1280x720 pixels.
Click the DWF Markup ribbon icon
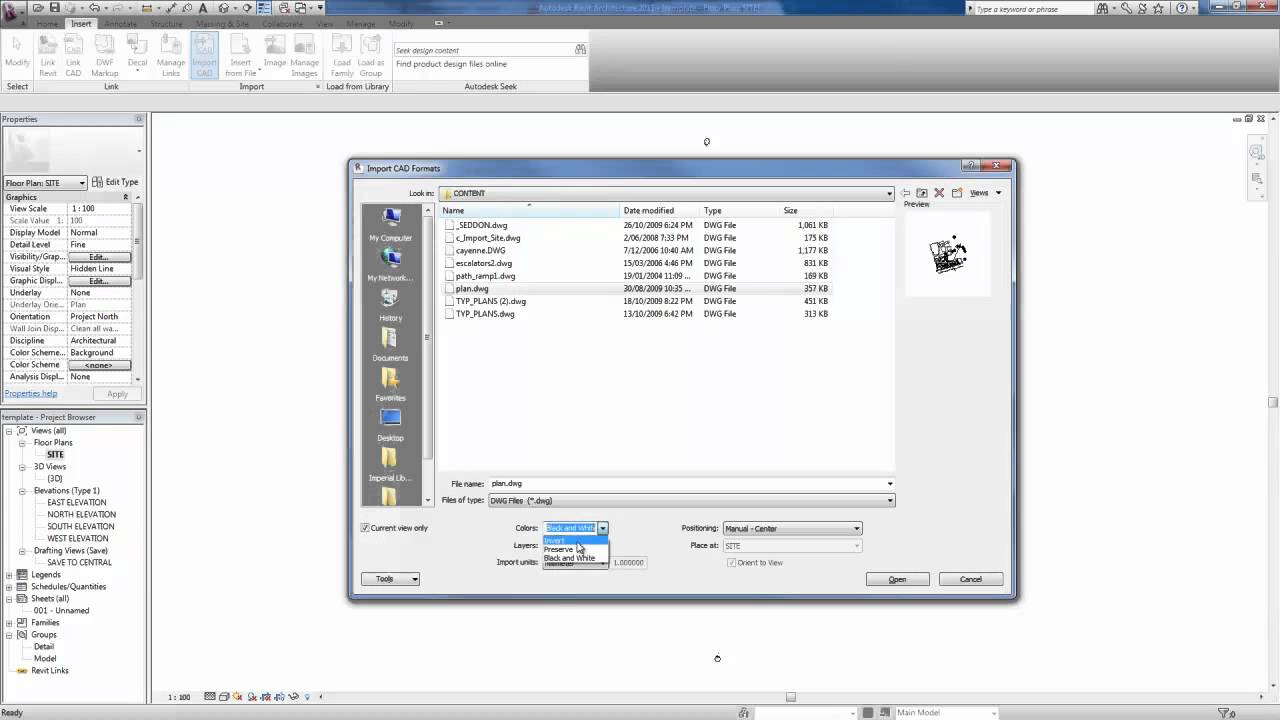(105, 56)
